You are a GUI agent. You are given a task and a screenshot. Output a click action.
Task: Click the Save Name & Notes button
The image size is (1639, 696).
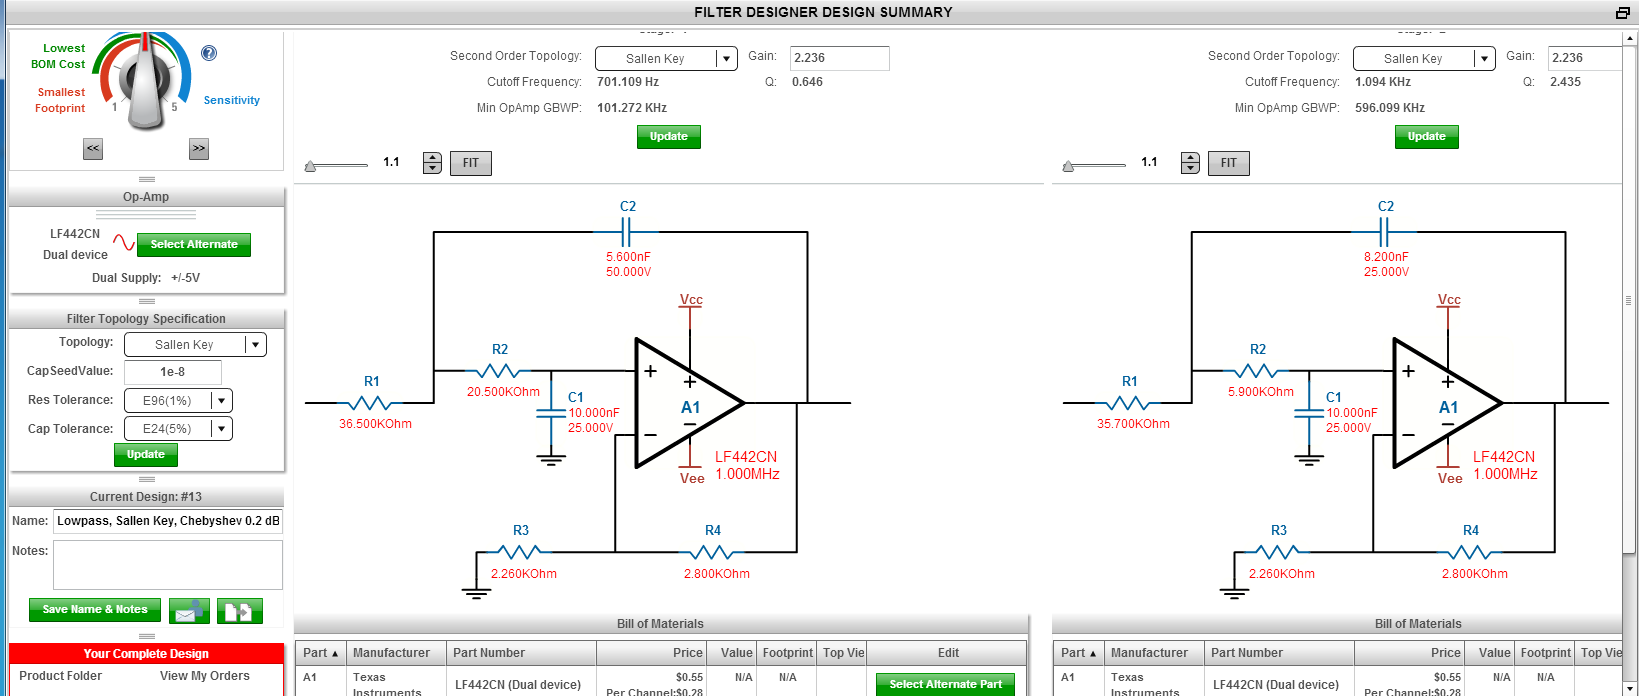[x=95, y=610]
